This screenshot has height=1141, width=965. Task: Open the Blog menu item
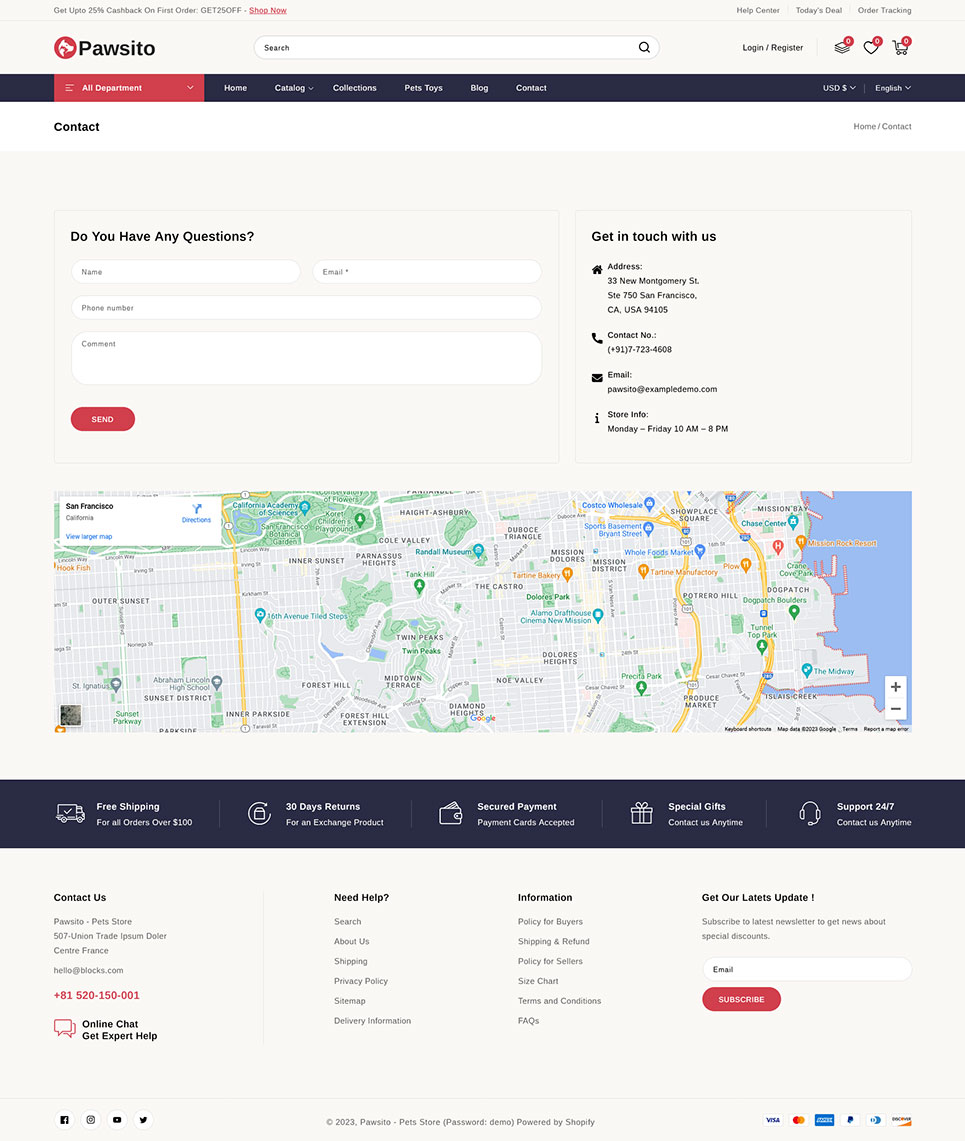[479, 88]
